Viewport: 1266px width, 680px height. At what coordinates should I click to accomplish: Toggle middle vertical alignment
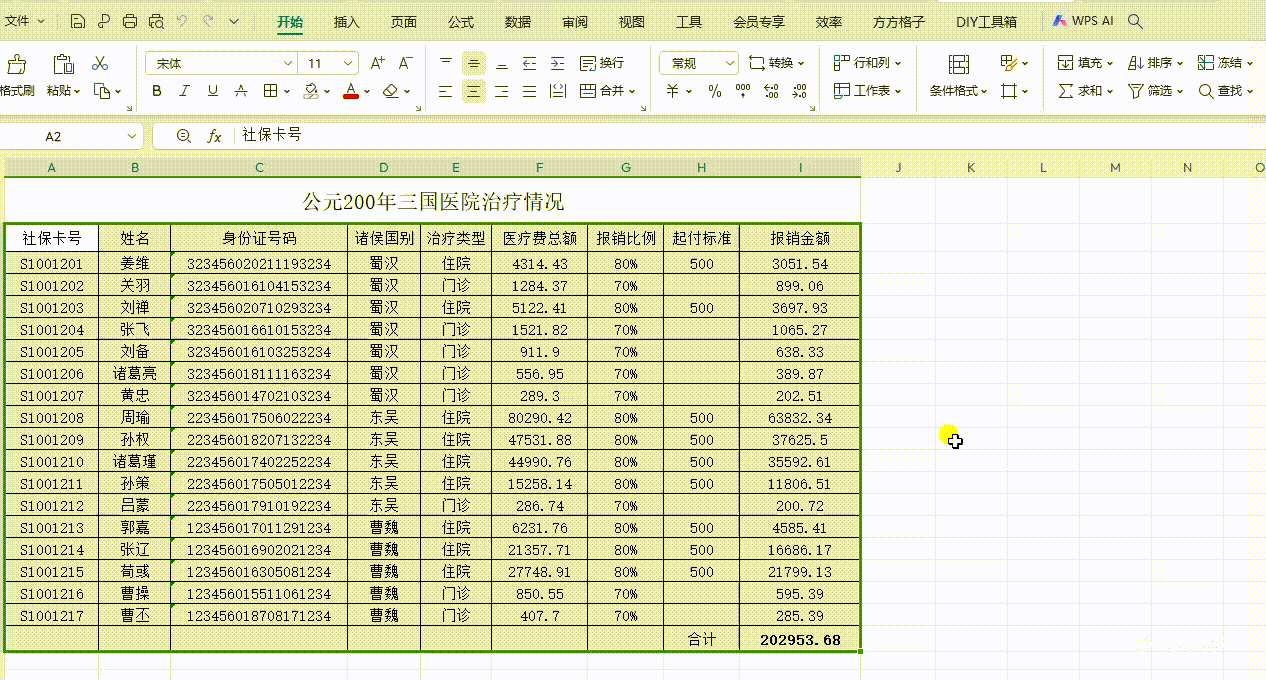point(474,63)
